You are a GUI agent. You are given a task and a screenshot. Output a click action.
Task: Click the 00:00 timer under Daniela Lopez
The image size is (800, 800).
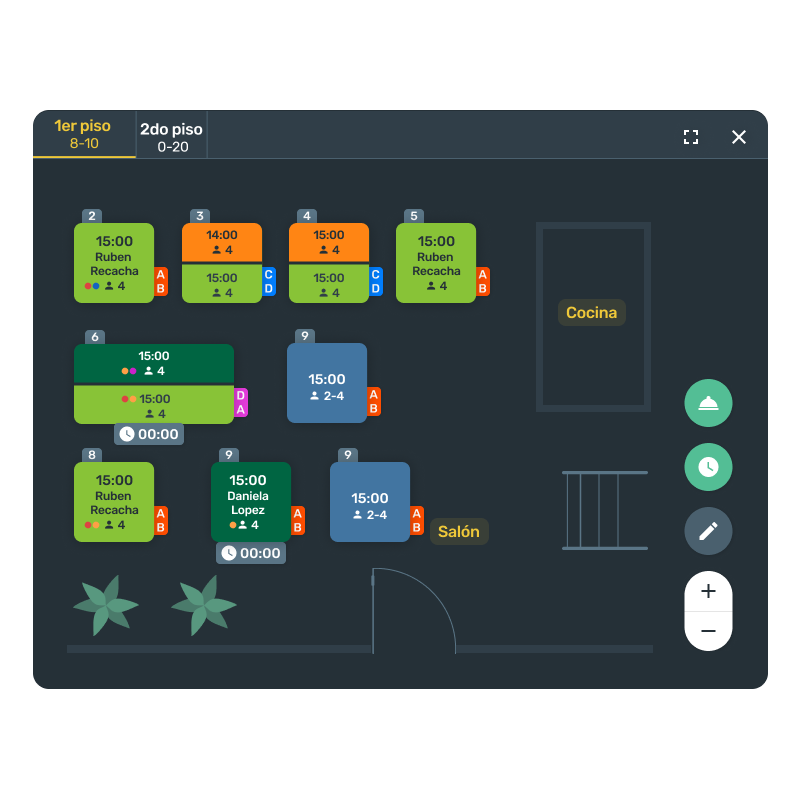click(x=251, y=553)
